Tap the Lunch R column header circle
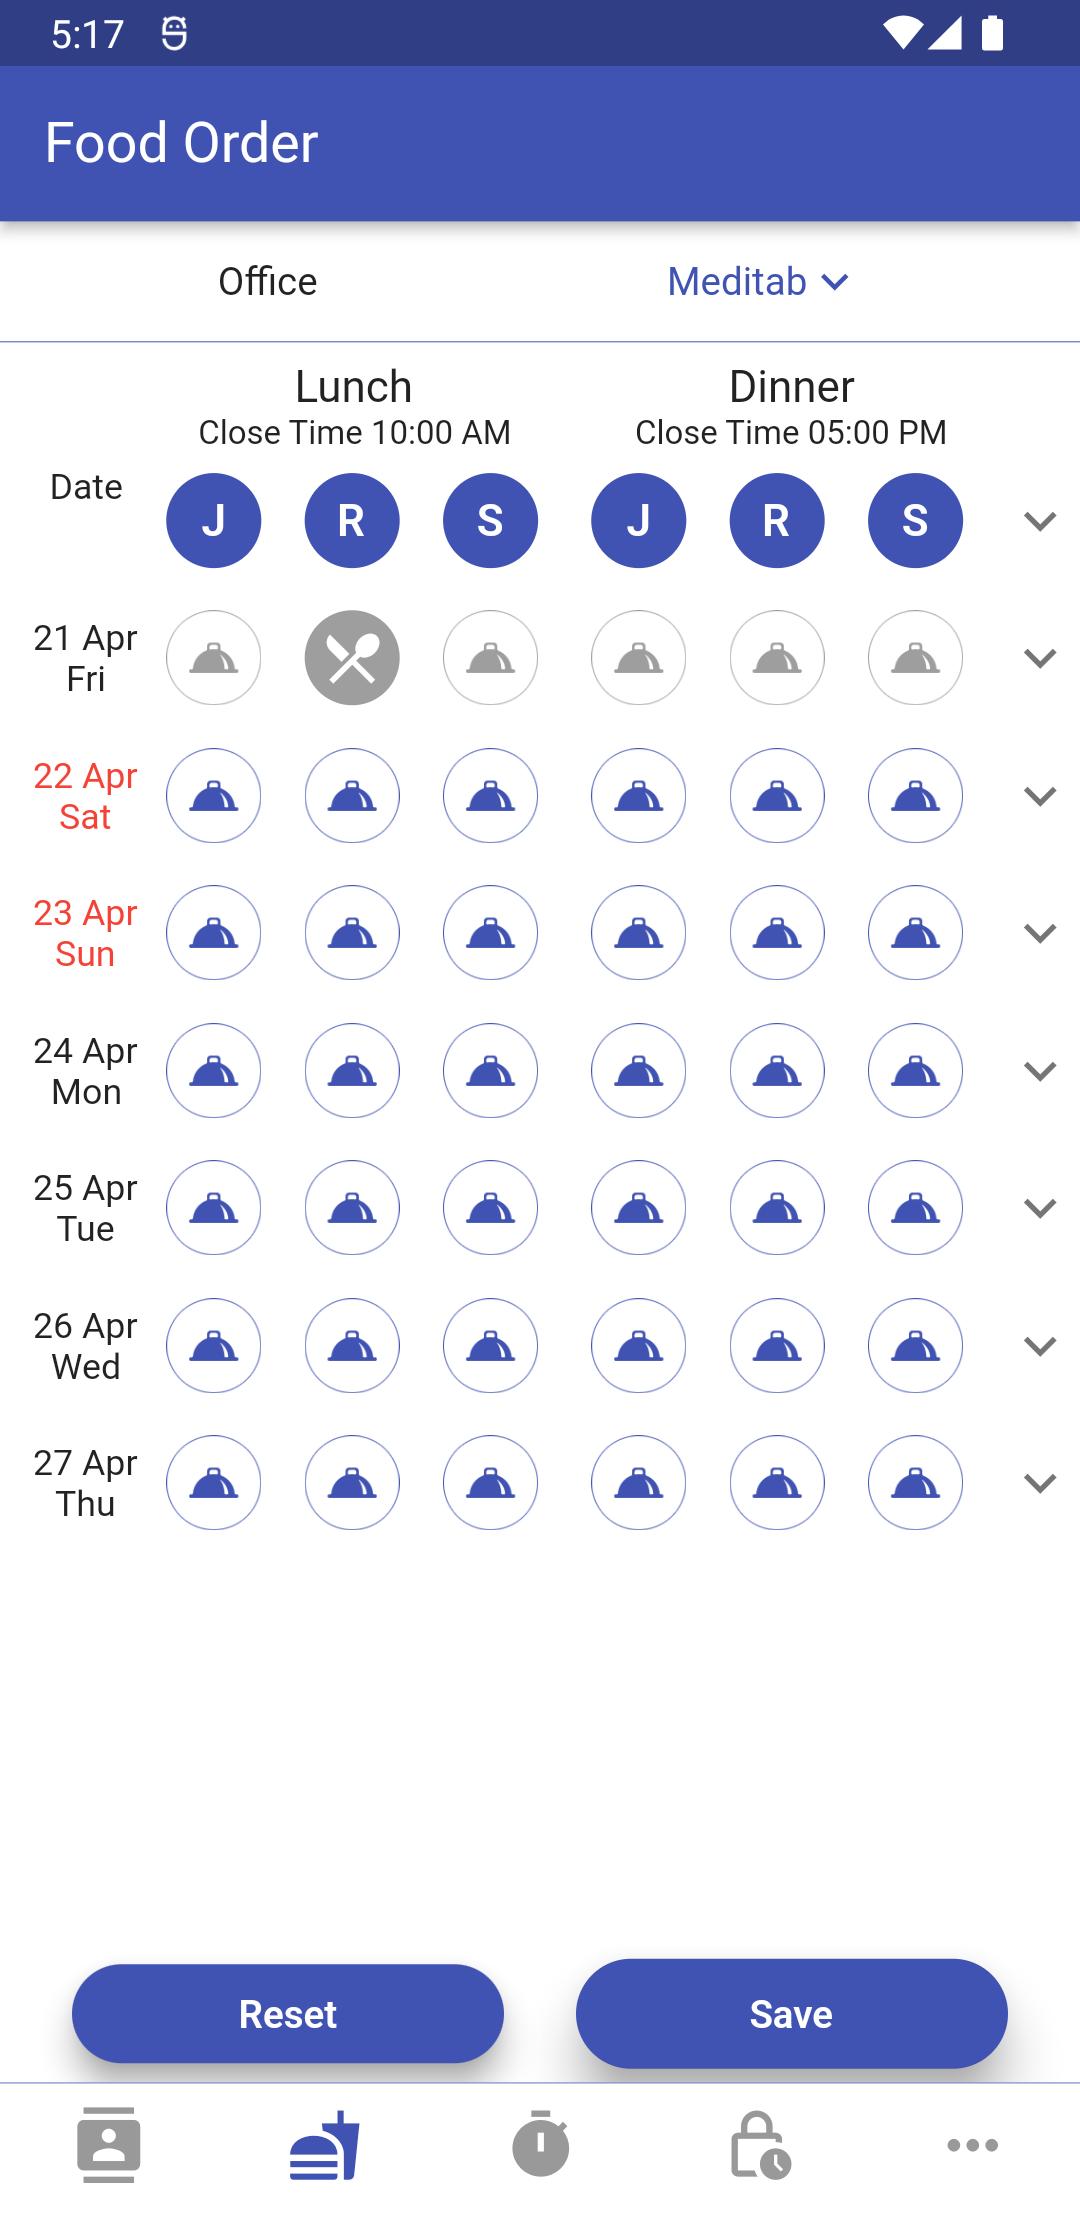The image size is (1080, 2220). coord(352,520)
